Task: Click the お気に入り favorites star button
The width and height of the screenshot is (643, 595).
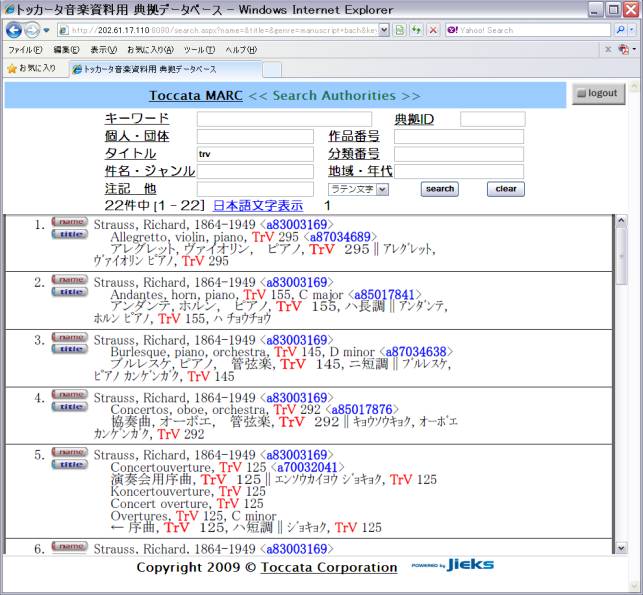Action: tap(32, 68)
